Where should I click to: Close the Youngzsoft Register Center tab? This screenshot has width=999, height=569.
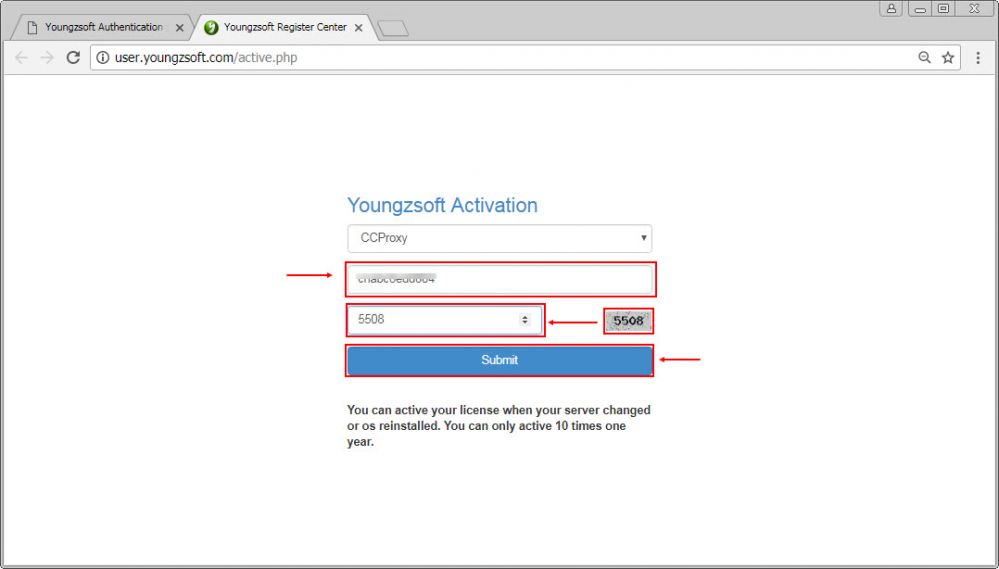(359, 28)
